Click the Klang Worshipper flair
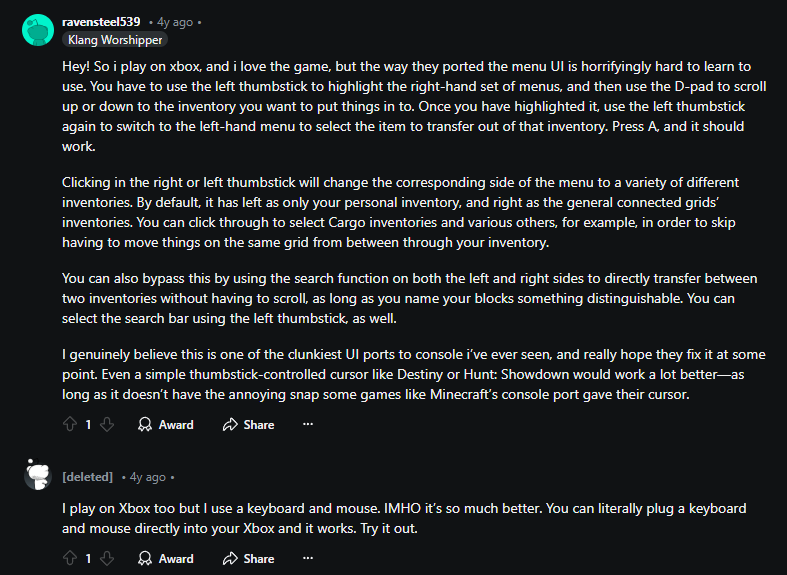Image resolution: width=787 pixels, height=575 pixels. (114, 40)
